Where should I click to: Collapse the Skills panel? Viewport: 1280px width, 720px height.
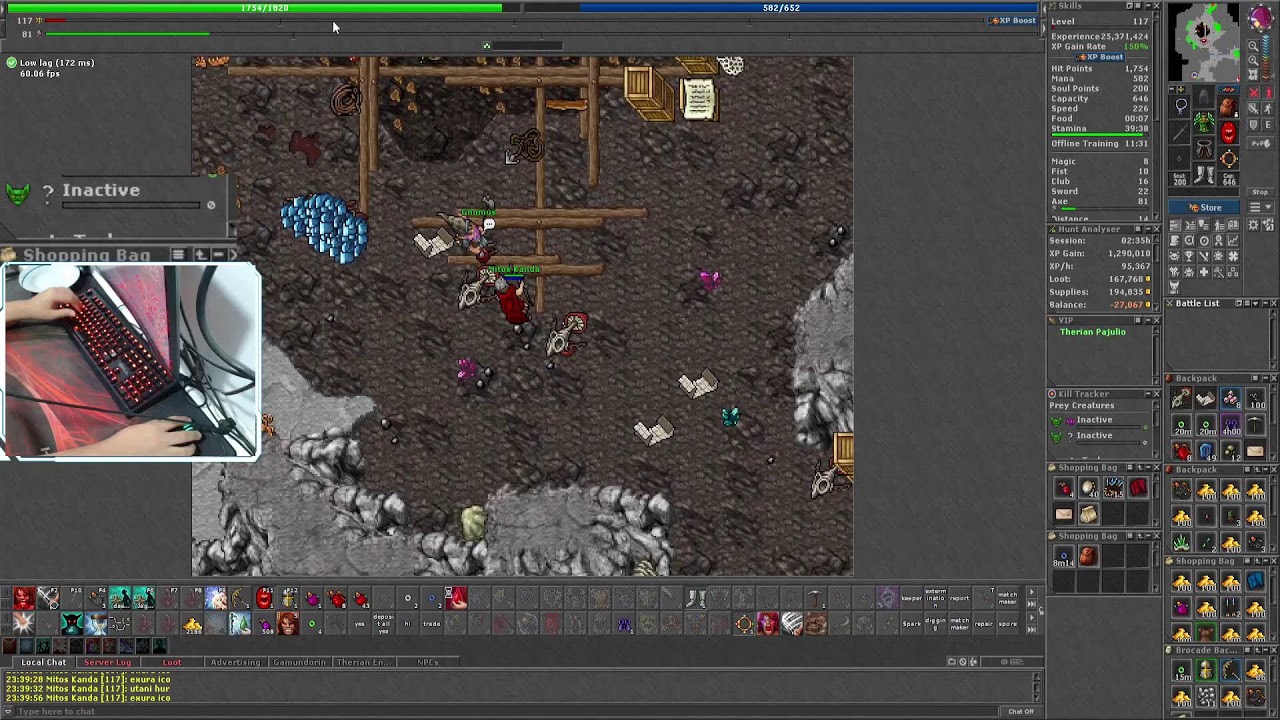coord(1148,5)
